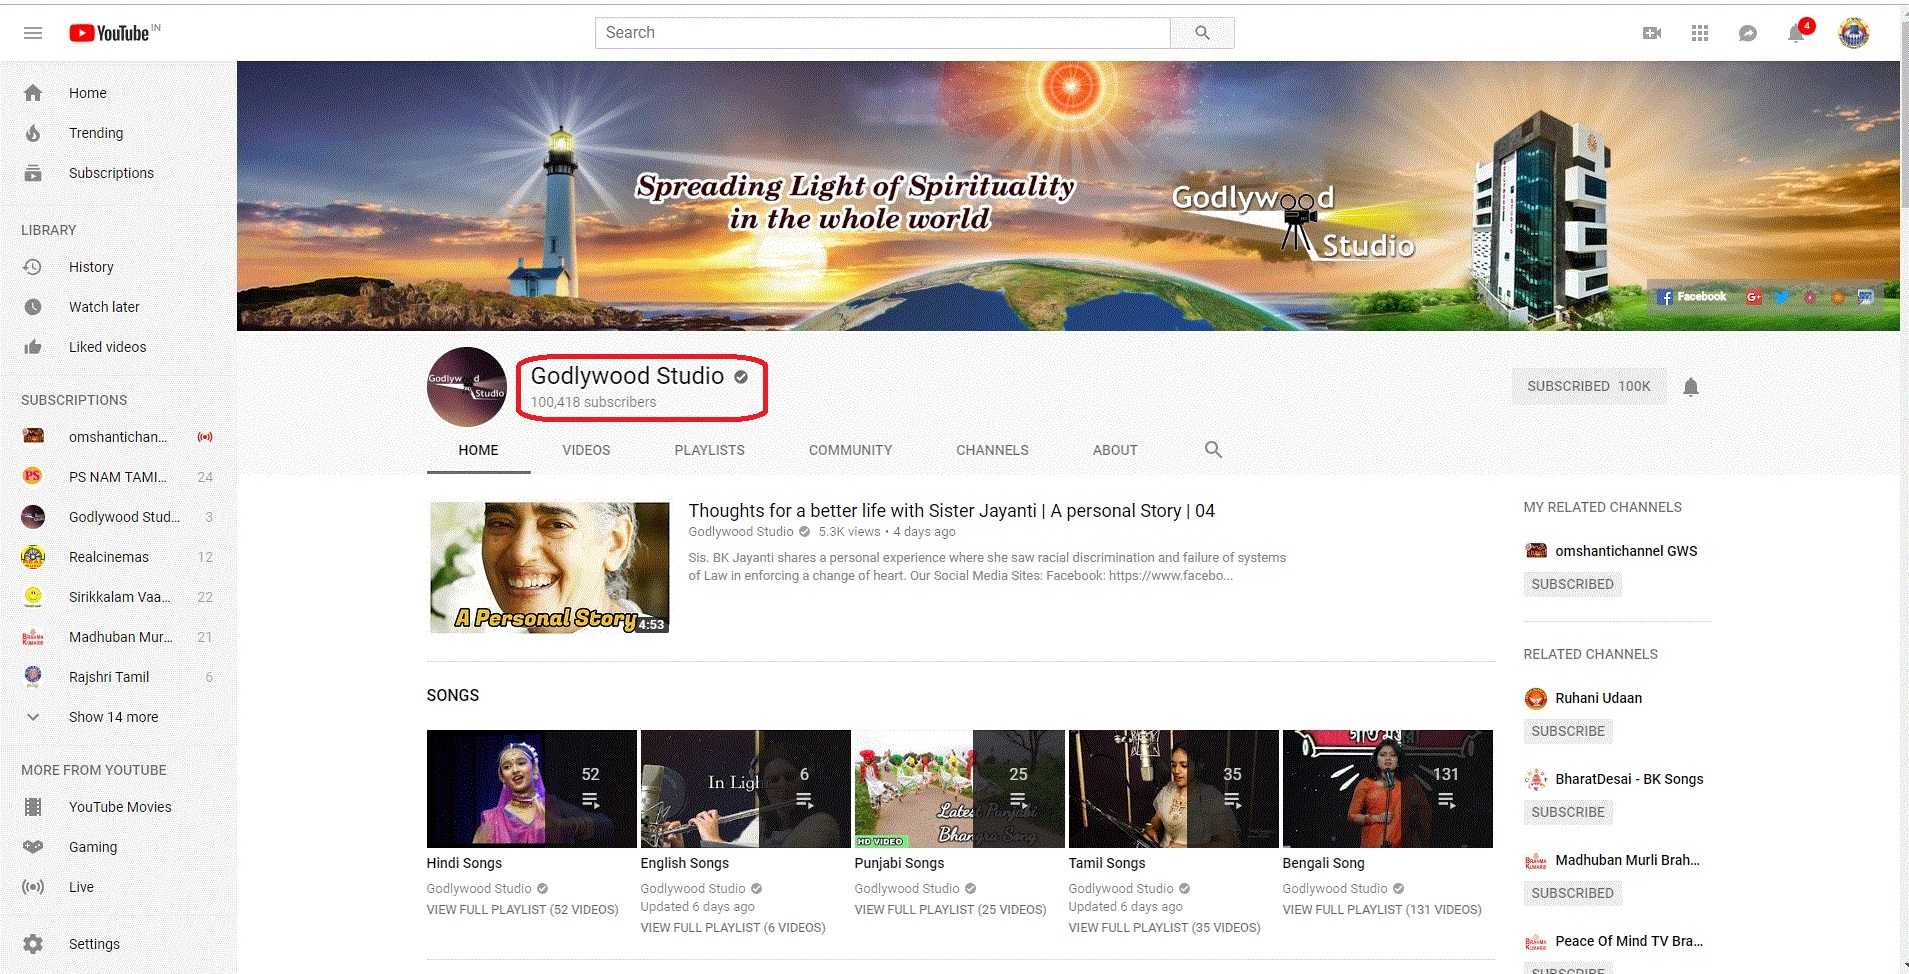This screenshot has width=1909, height=974.
Task: Open the featured Sister Jayanti thumbnail
Action: coord(549,568)
